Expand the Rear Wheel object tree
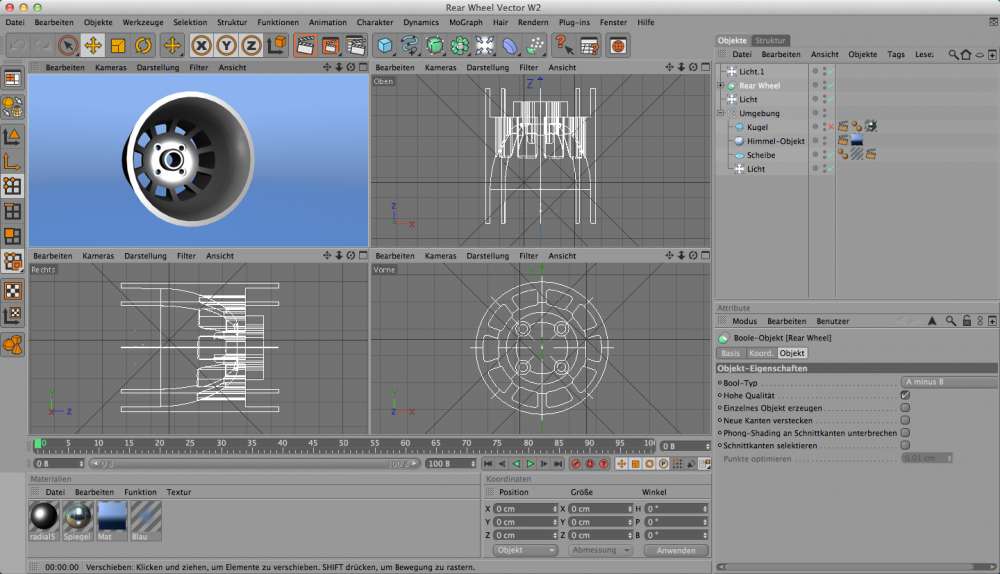This screenshot has height=574, width=1000. [720, 86]
